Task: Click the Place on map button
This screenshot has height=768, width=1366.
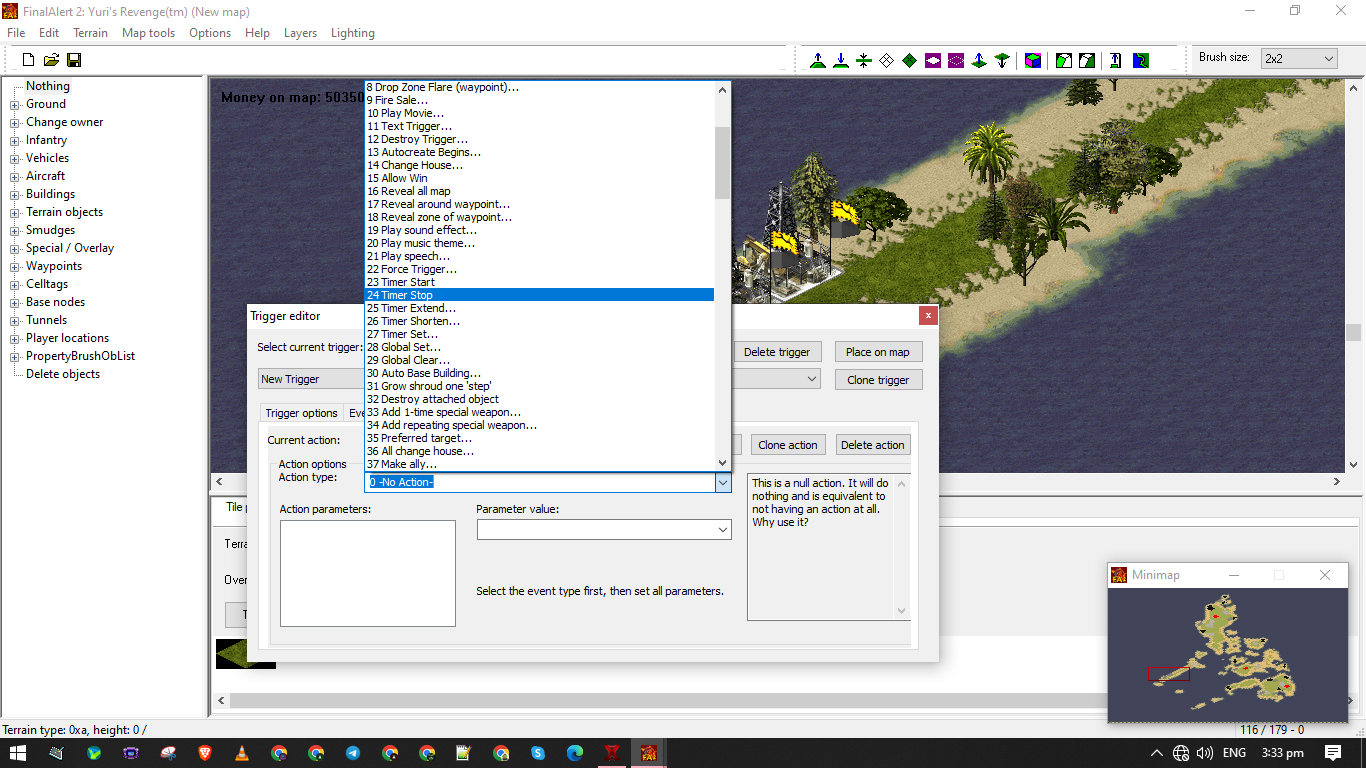Action: (878, 352)
